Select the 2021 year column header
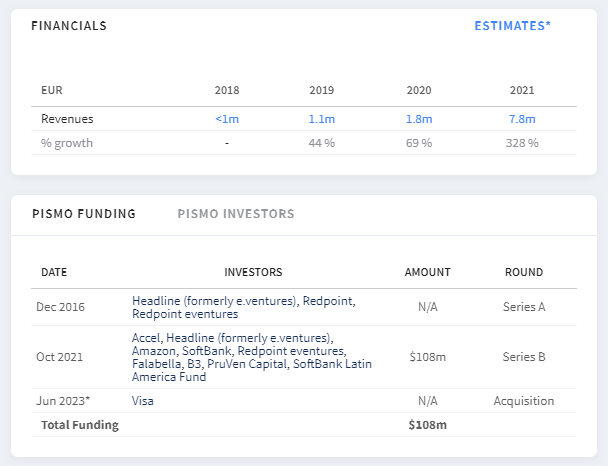Viewport: 608px width, 466px height. click(x=522, y=90)
